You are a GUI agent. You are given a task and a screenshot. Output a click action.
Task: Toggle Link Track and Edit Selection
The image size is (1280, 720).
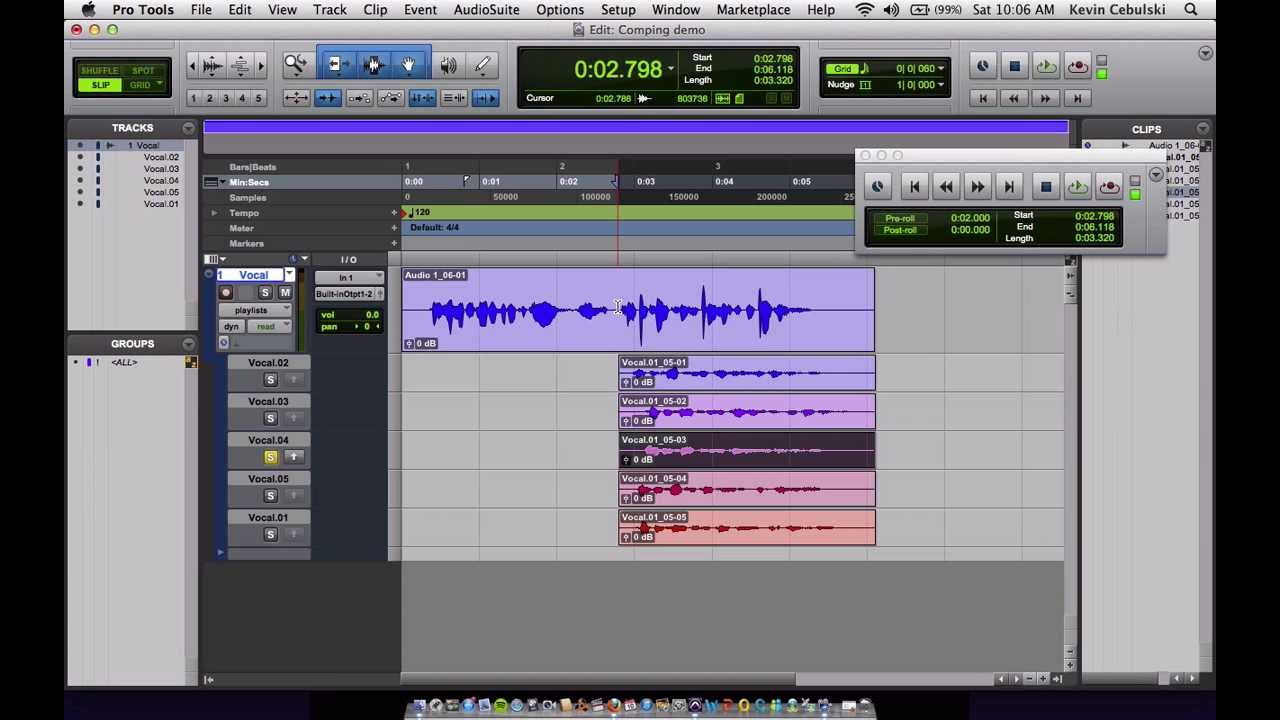tap(454, 98)
